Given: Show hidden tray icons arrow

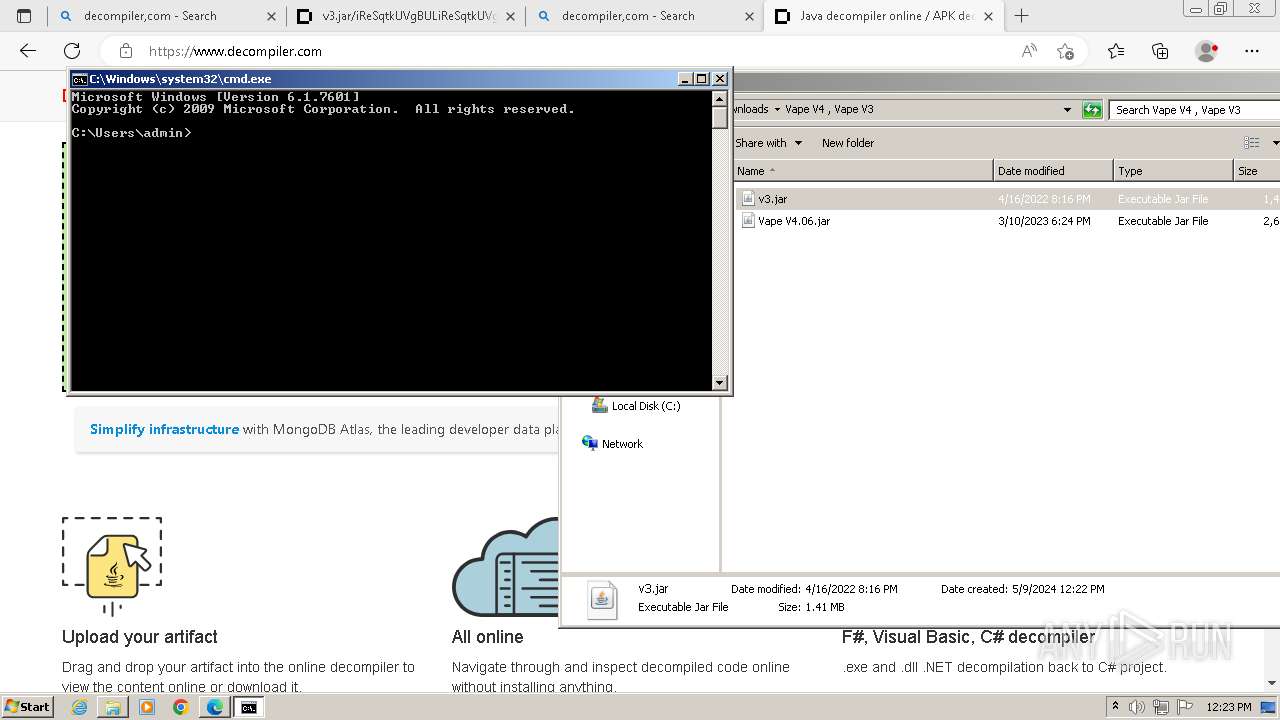Looking at the screenshot, I should tap(1115, 707).
